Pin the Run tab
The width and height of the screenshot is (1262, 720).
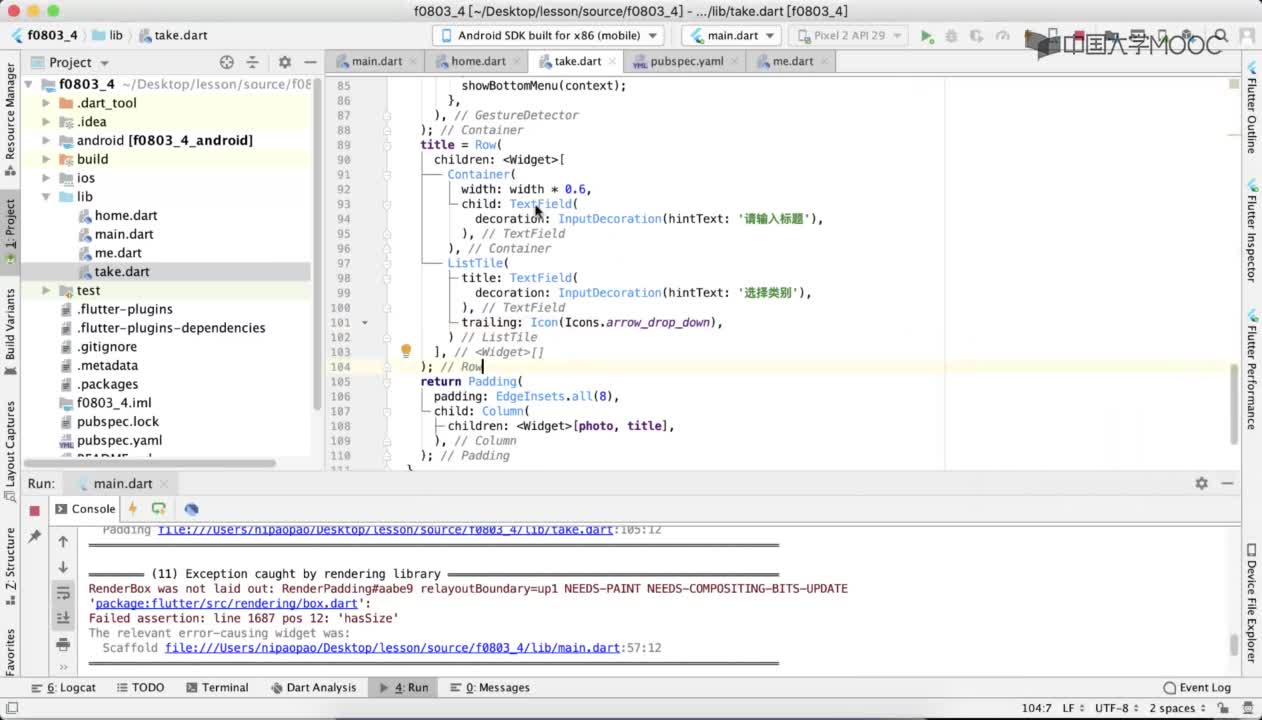(34, 537)
